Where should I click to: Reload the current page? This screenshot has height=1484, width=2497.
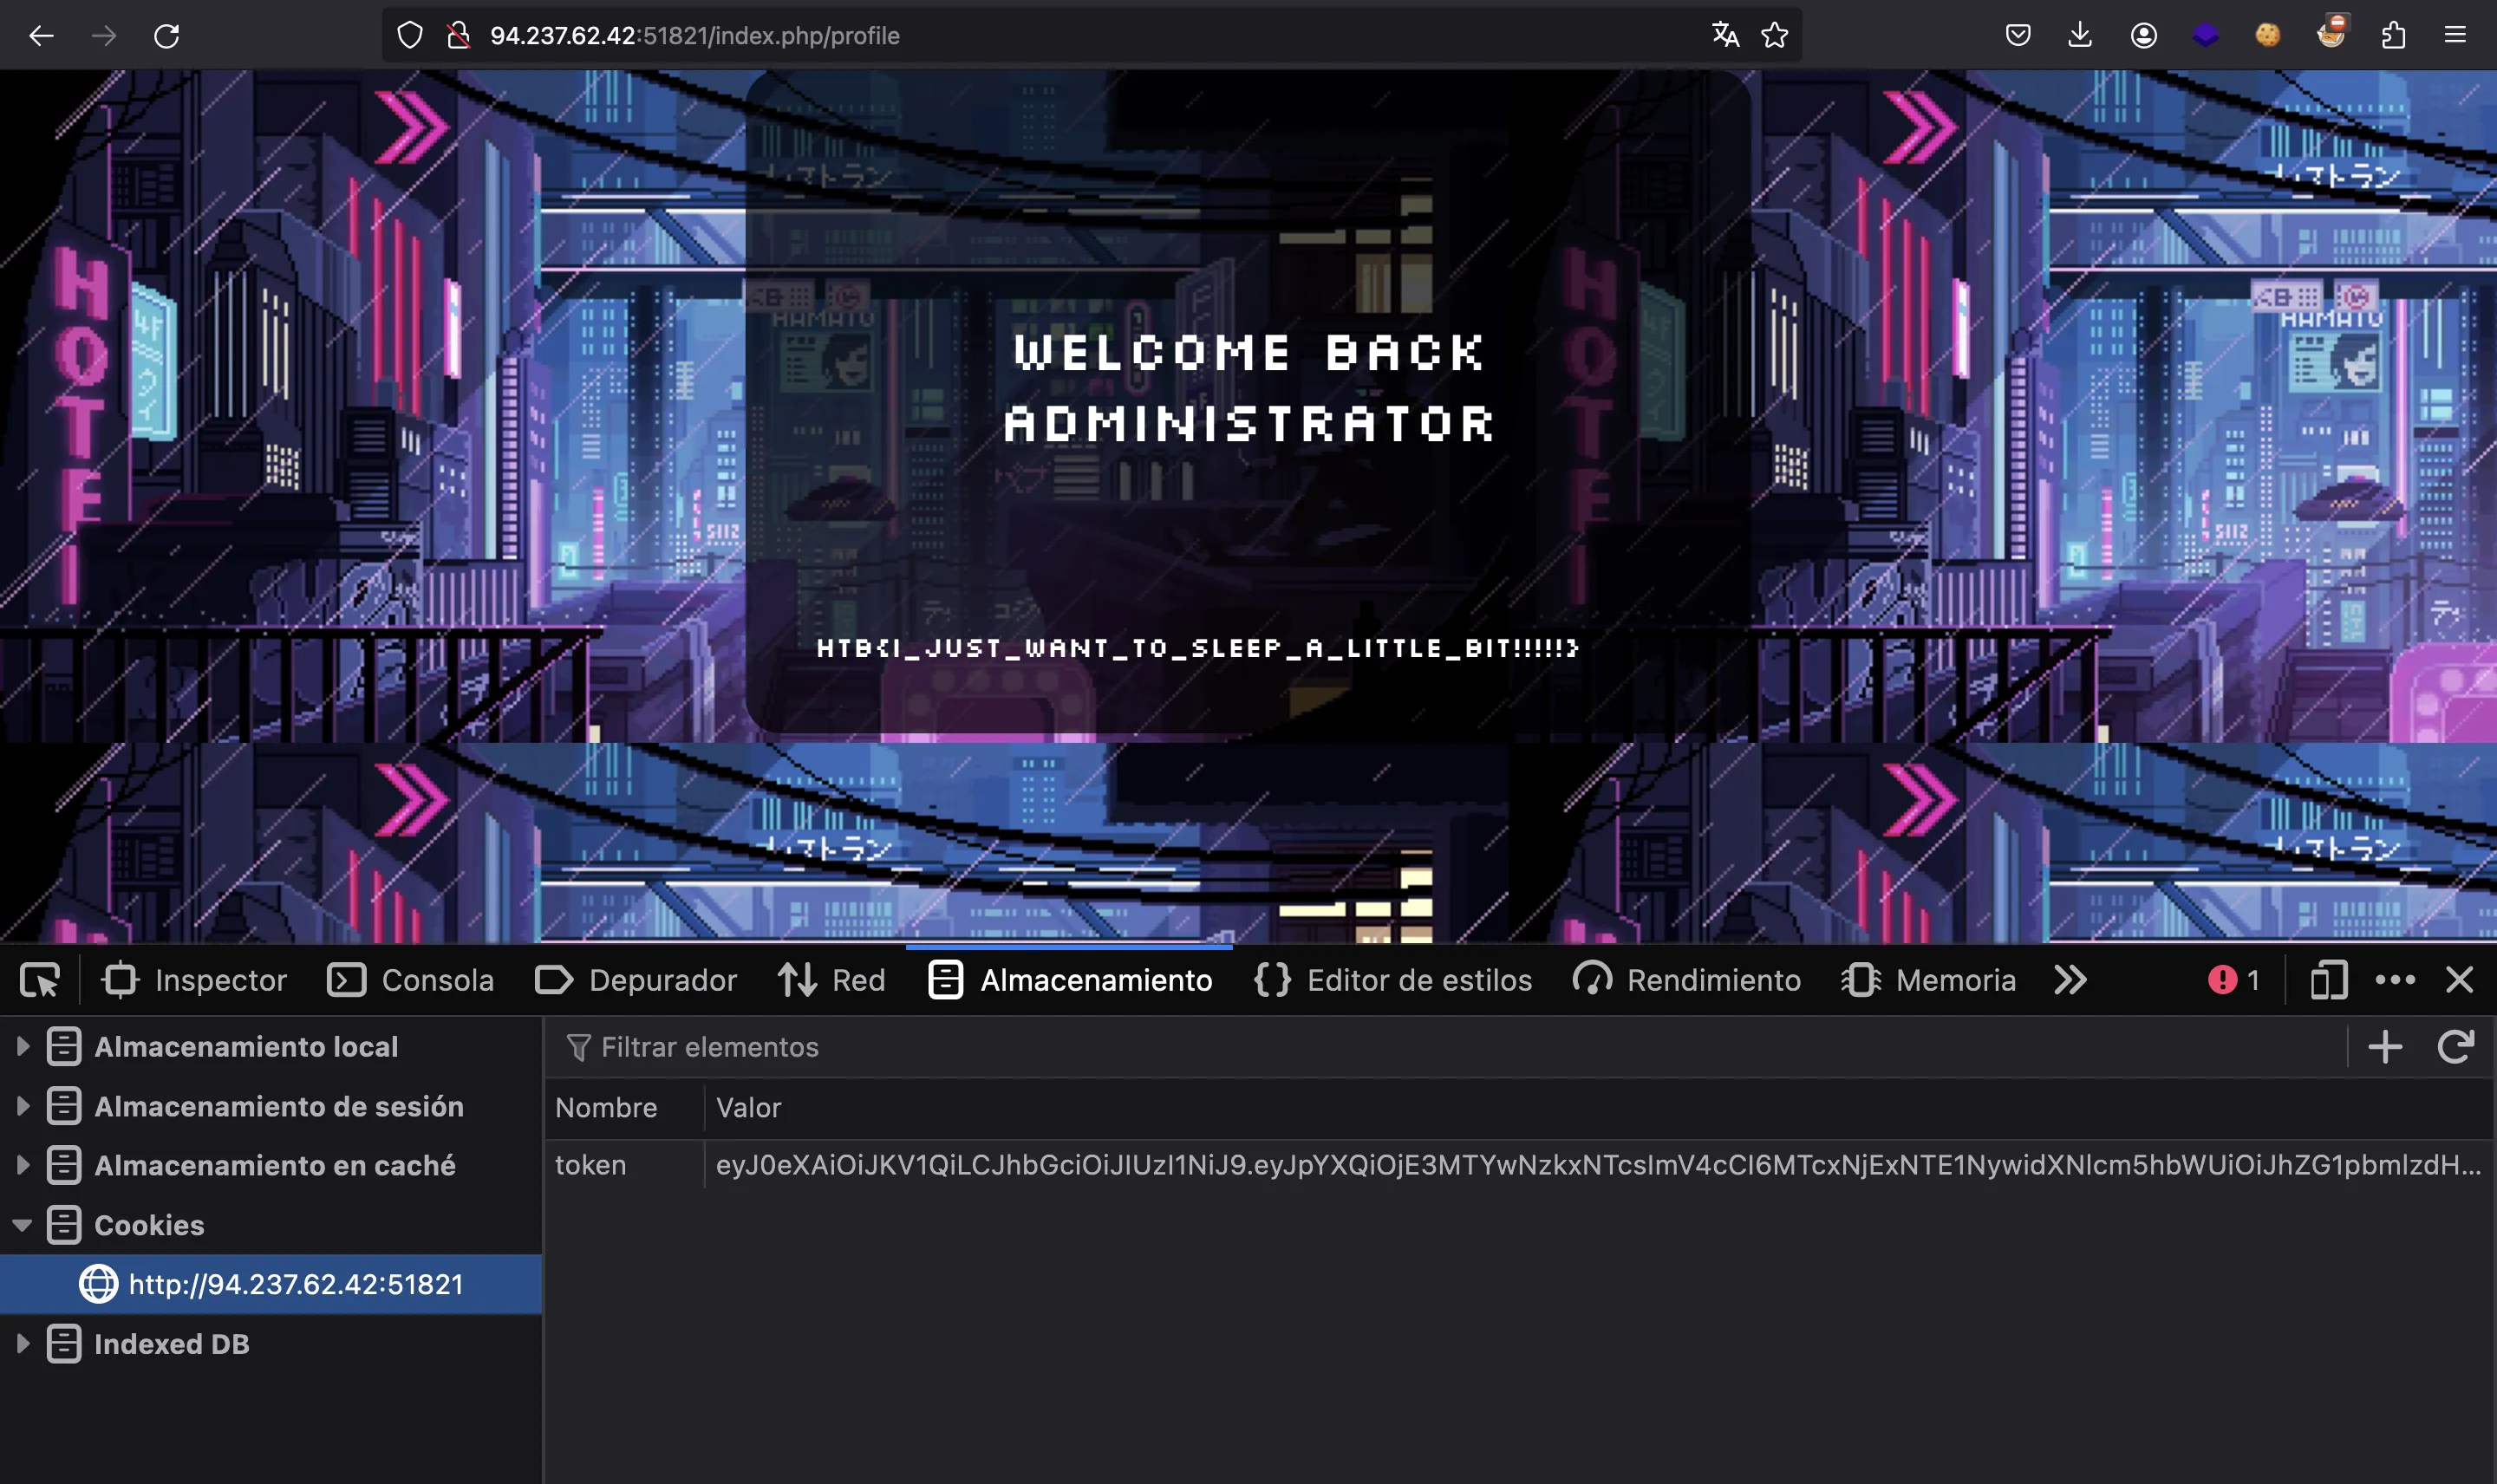pos(167,36)
